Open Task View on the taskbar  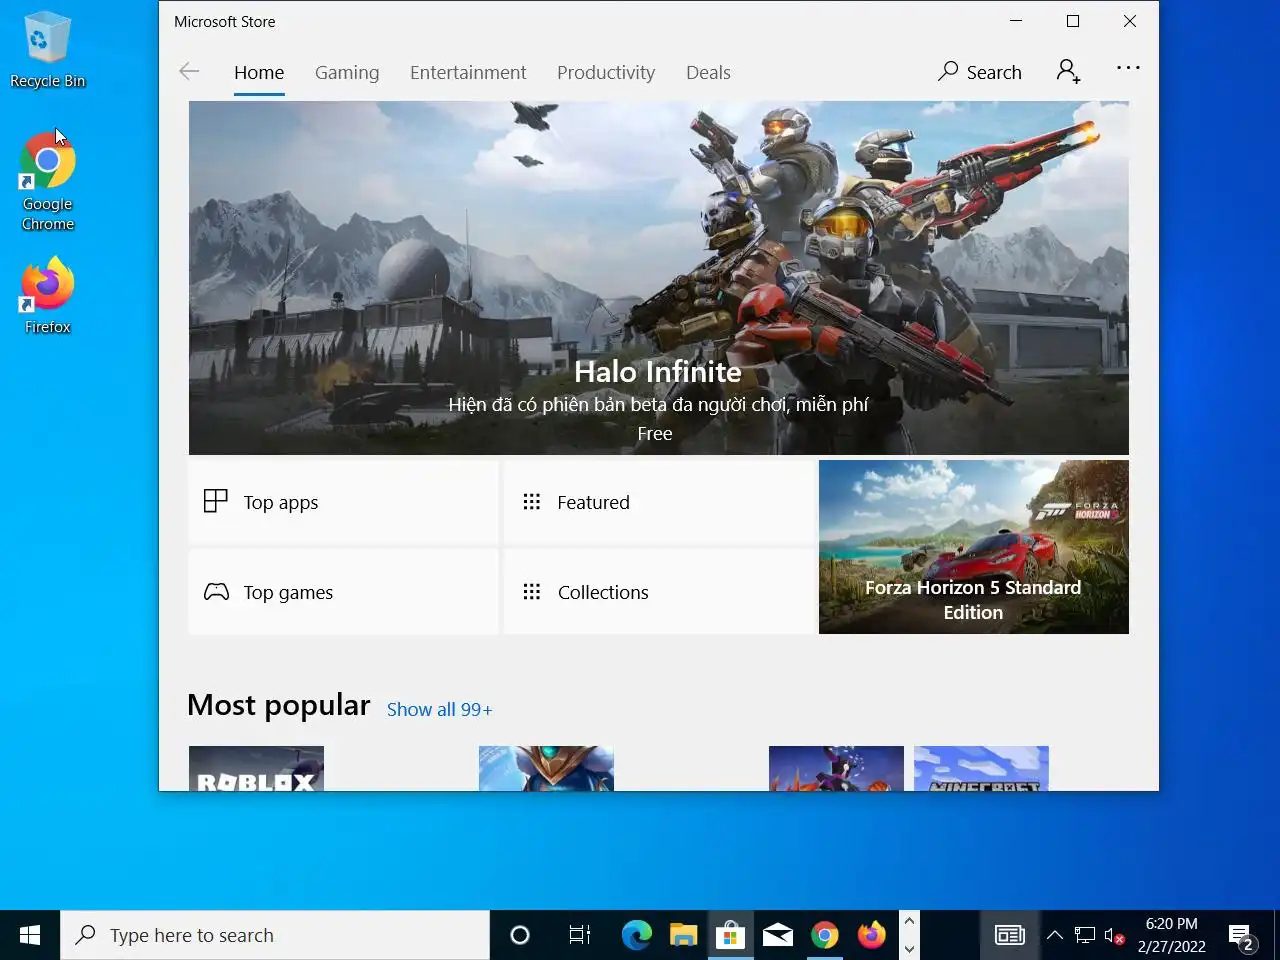[x=580, y=935]
